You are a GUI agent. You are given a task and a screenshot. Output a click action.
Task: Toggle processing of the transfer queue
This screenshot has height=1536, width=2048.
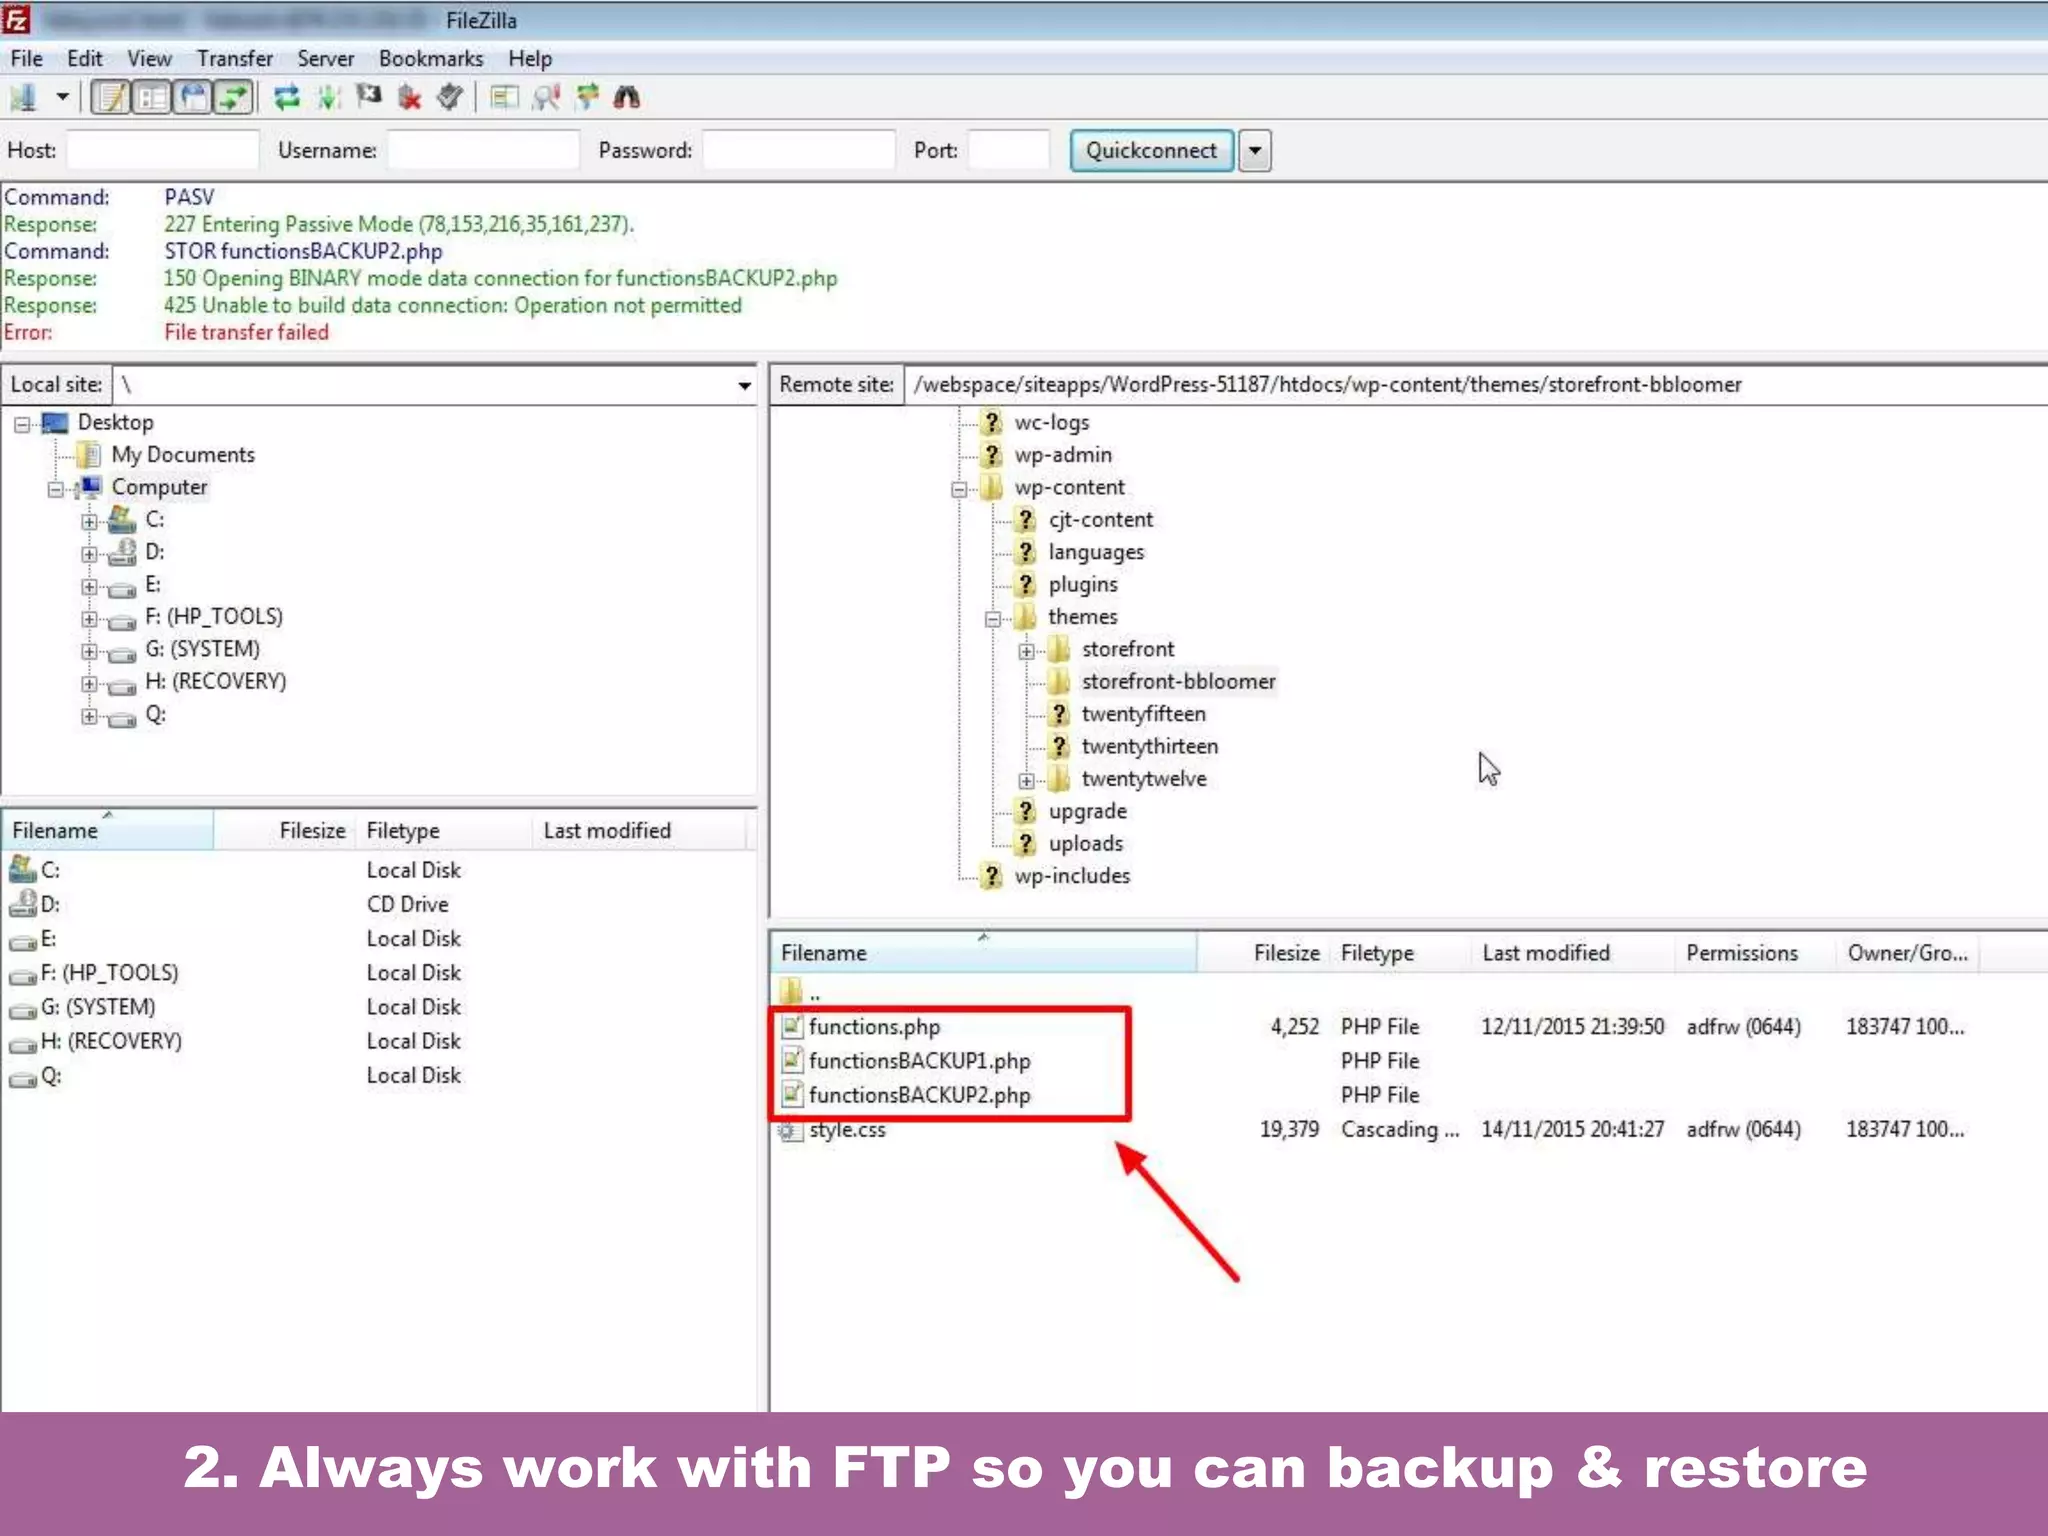(x=328, y=97)
